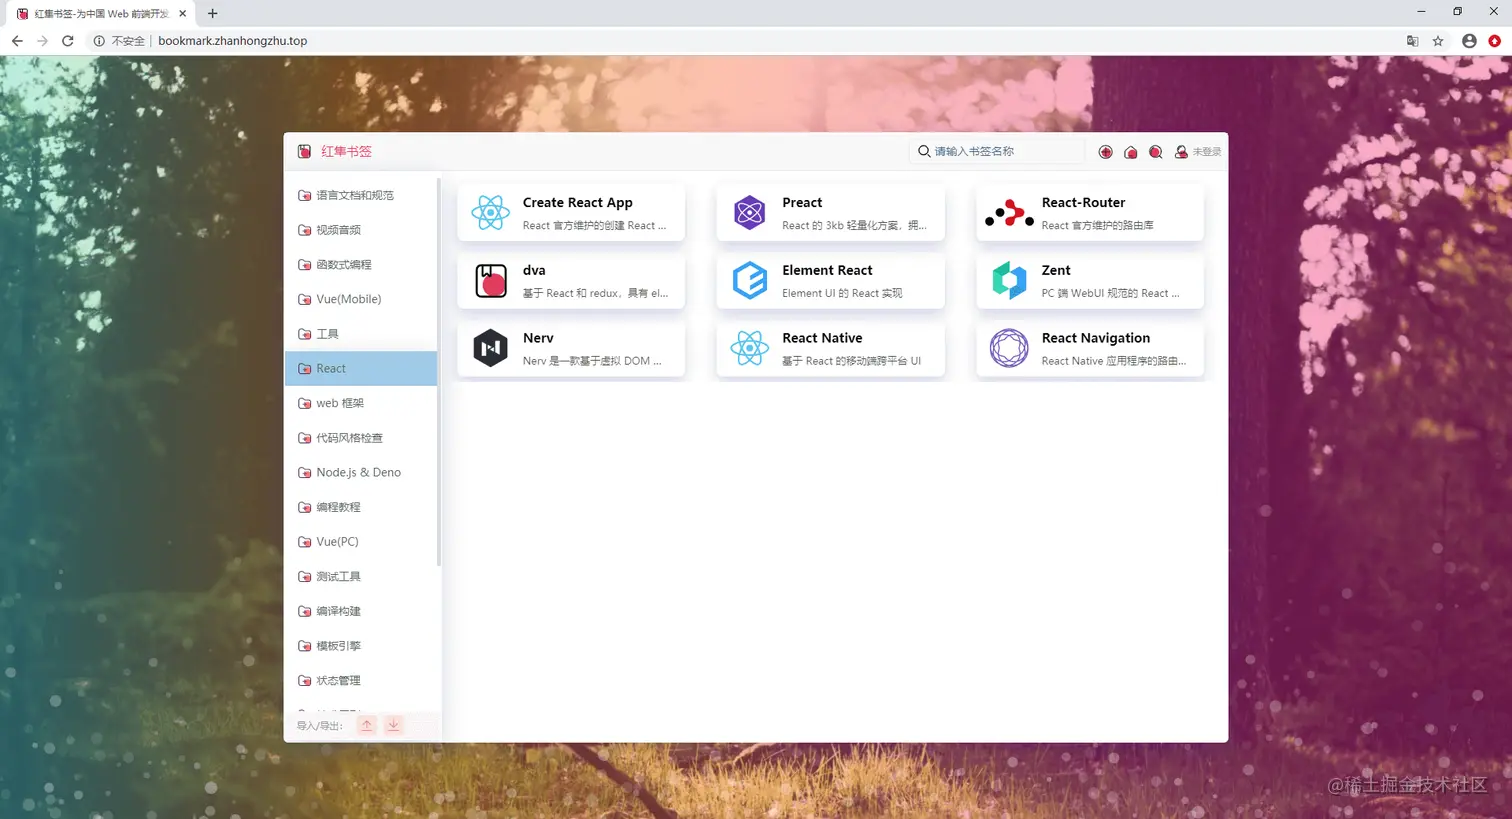Select the web 框架 category
The width and height of the screenshot is (1512, 819).
361,403
